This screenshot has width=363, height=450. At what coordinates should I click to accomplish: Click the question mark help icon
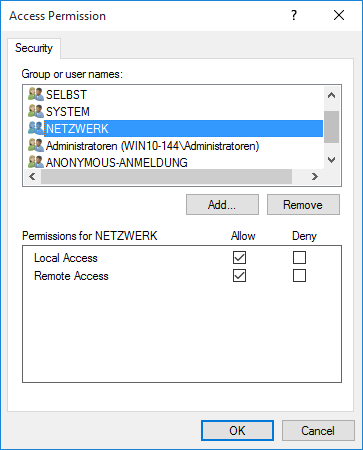coord(294,15)
